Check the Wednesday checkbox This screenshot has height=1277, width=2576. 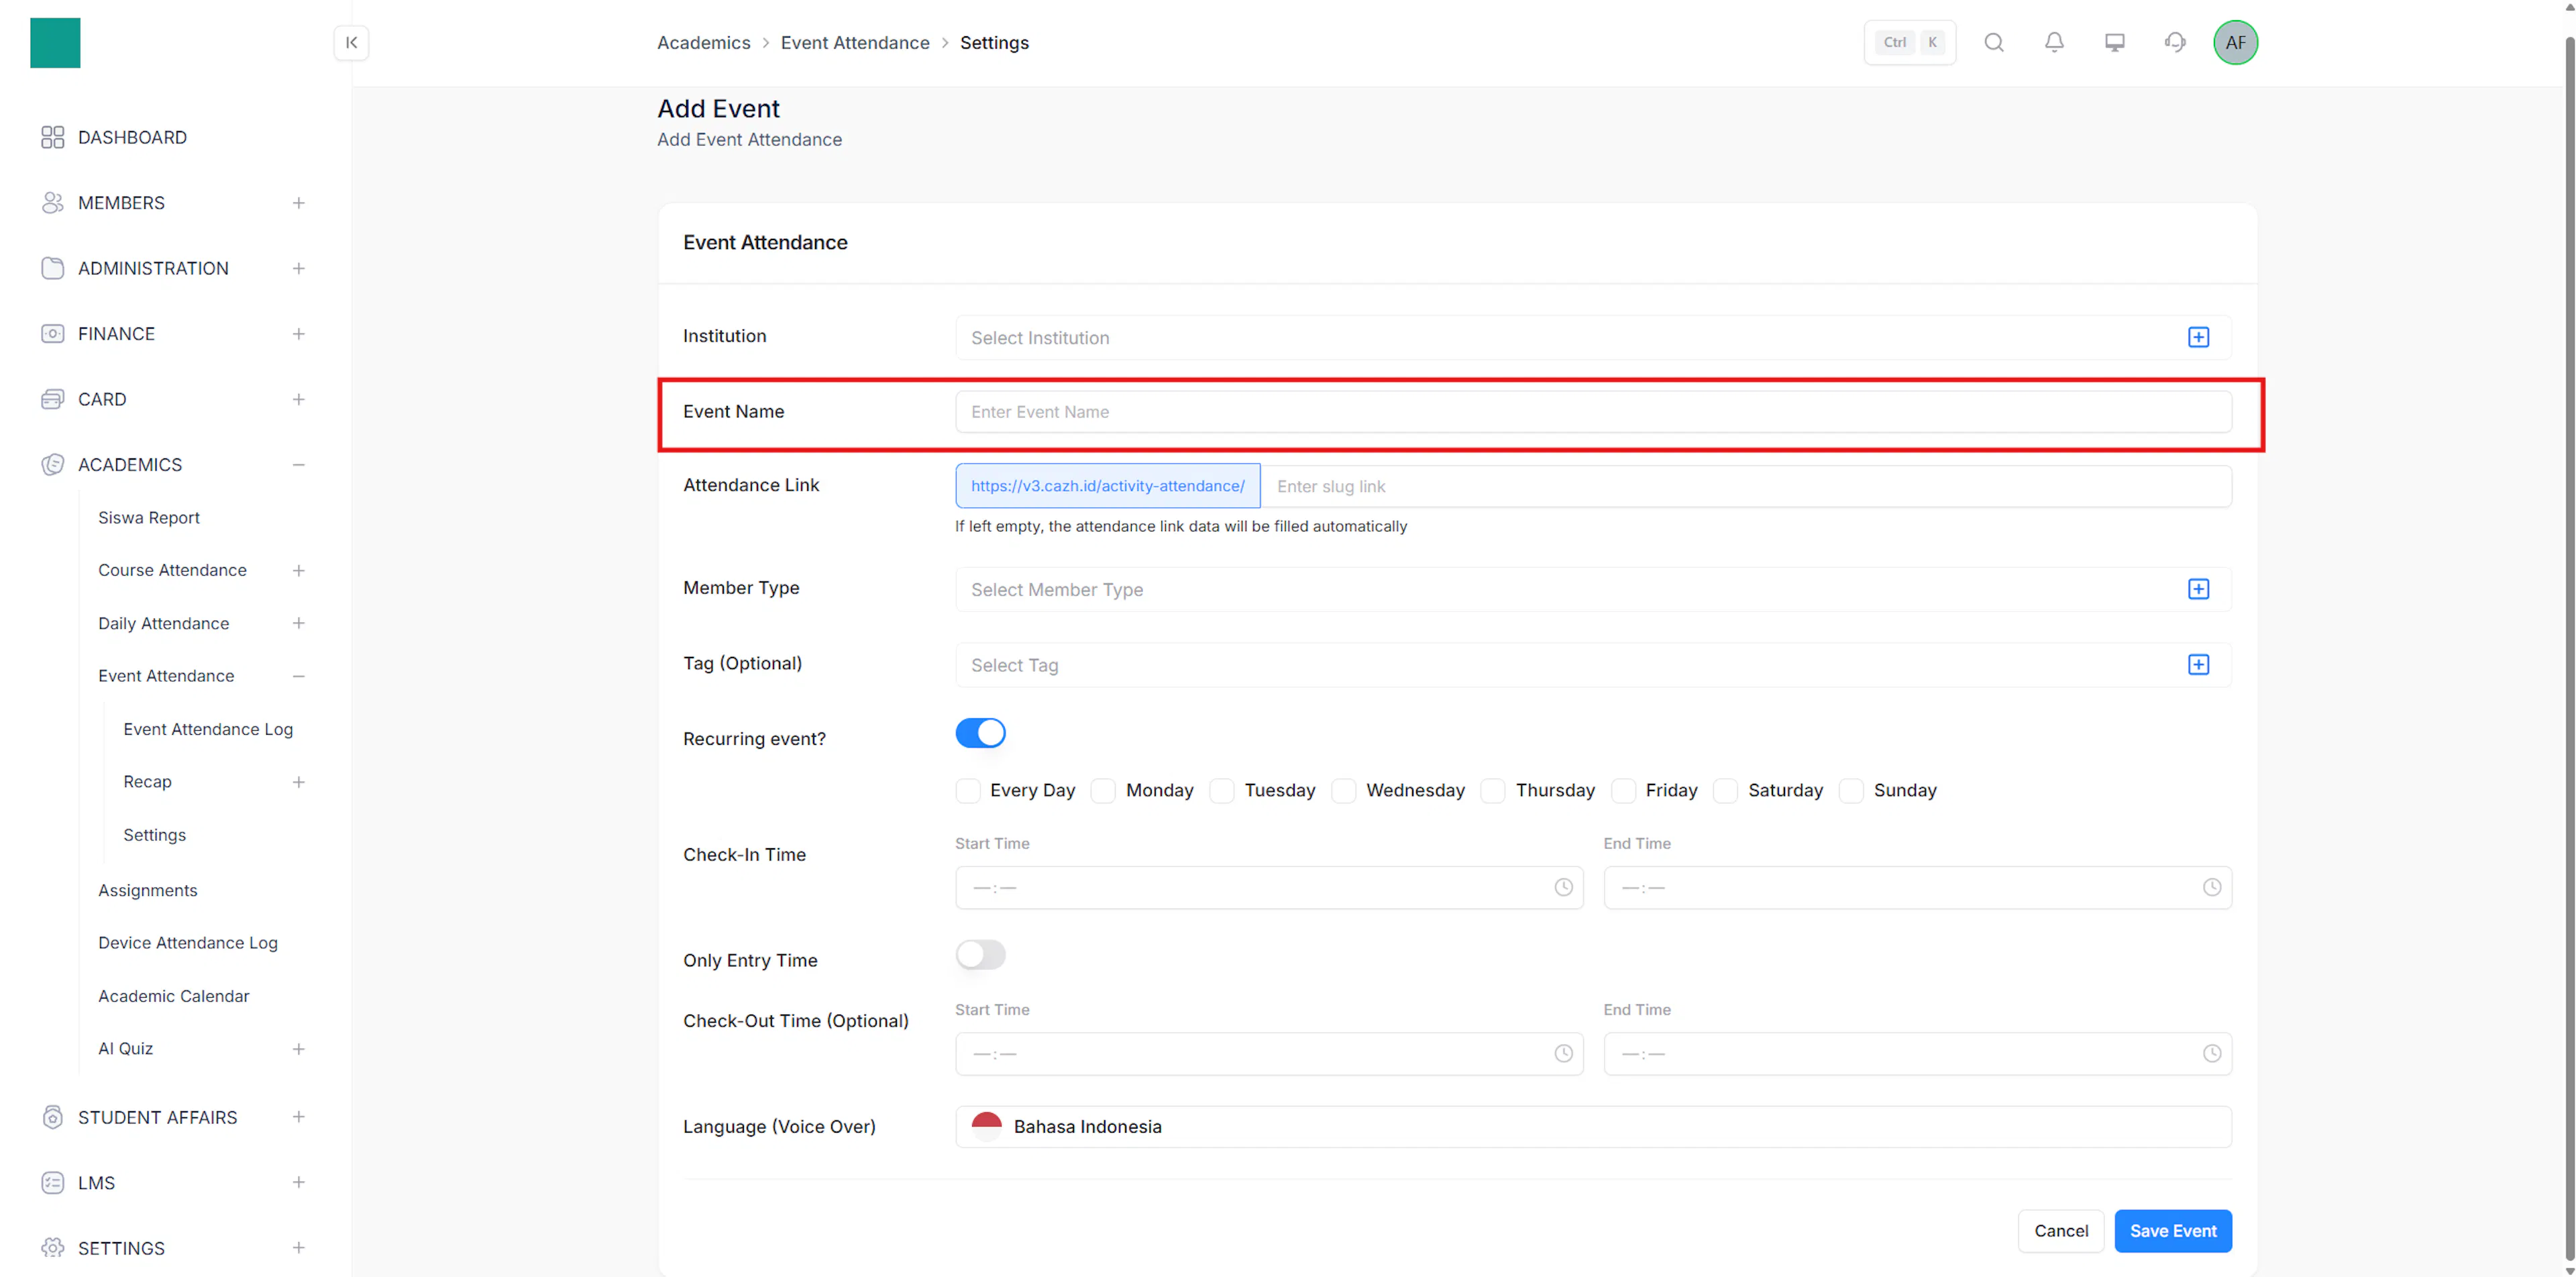tap(1344, 791)
